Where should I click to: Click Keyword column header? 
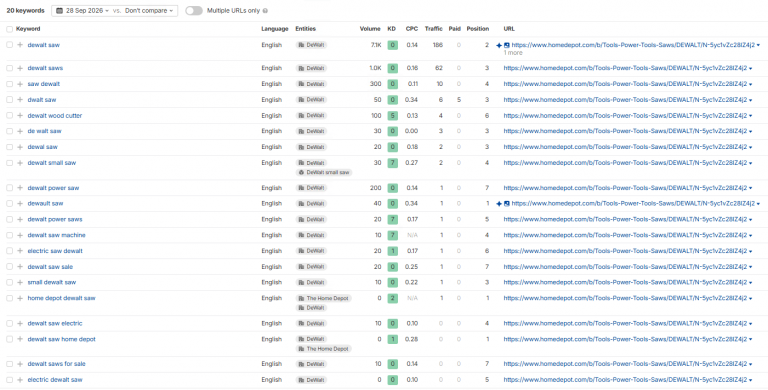click(x=28, y=29)
